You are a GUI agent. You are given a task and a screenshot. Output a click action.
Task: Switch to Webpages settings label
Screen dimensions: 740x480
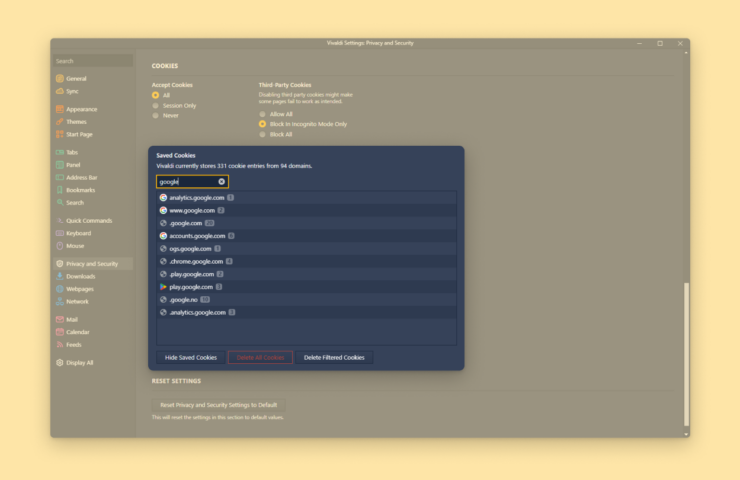pos(80,289)
